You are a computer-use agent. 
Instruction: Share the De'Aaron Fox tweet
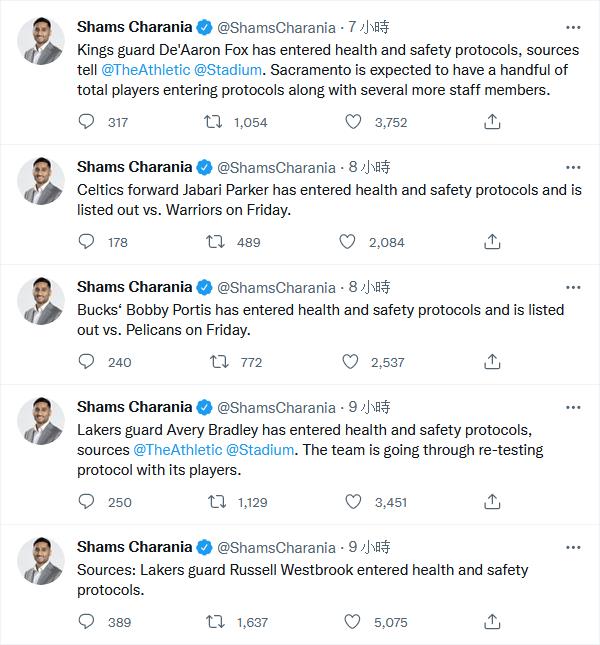pos(492,122)
